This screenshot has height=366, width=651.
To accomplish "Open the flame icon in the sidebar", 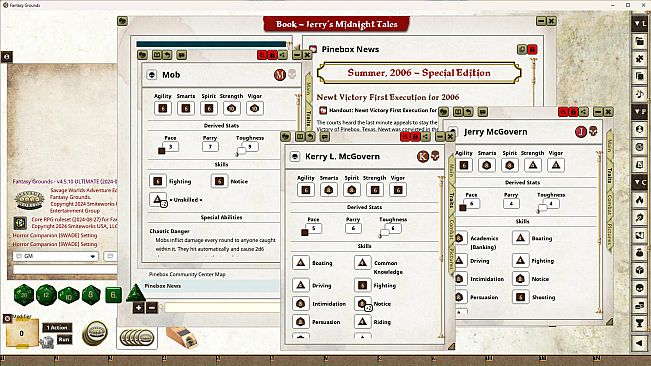I will click(x=639, y=200).
